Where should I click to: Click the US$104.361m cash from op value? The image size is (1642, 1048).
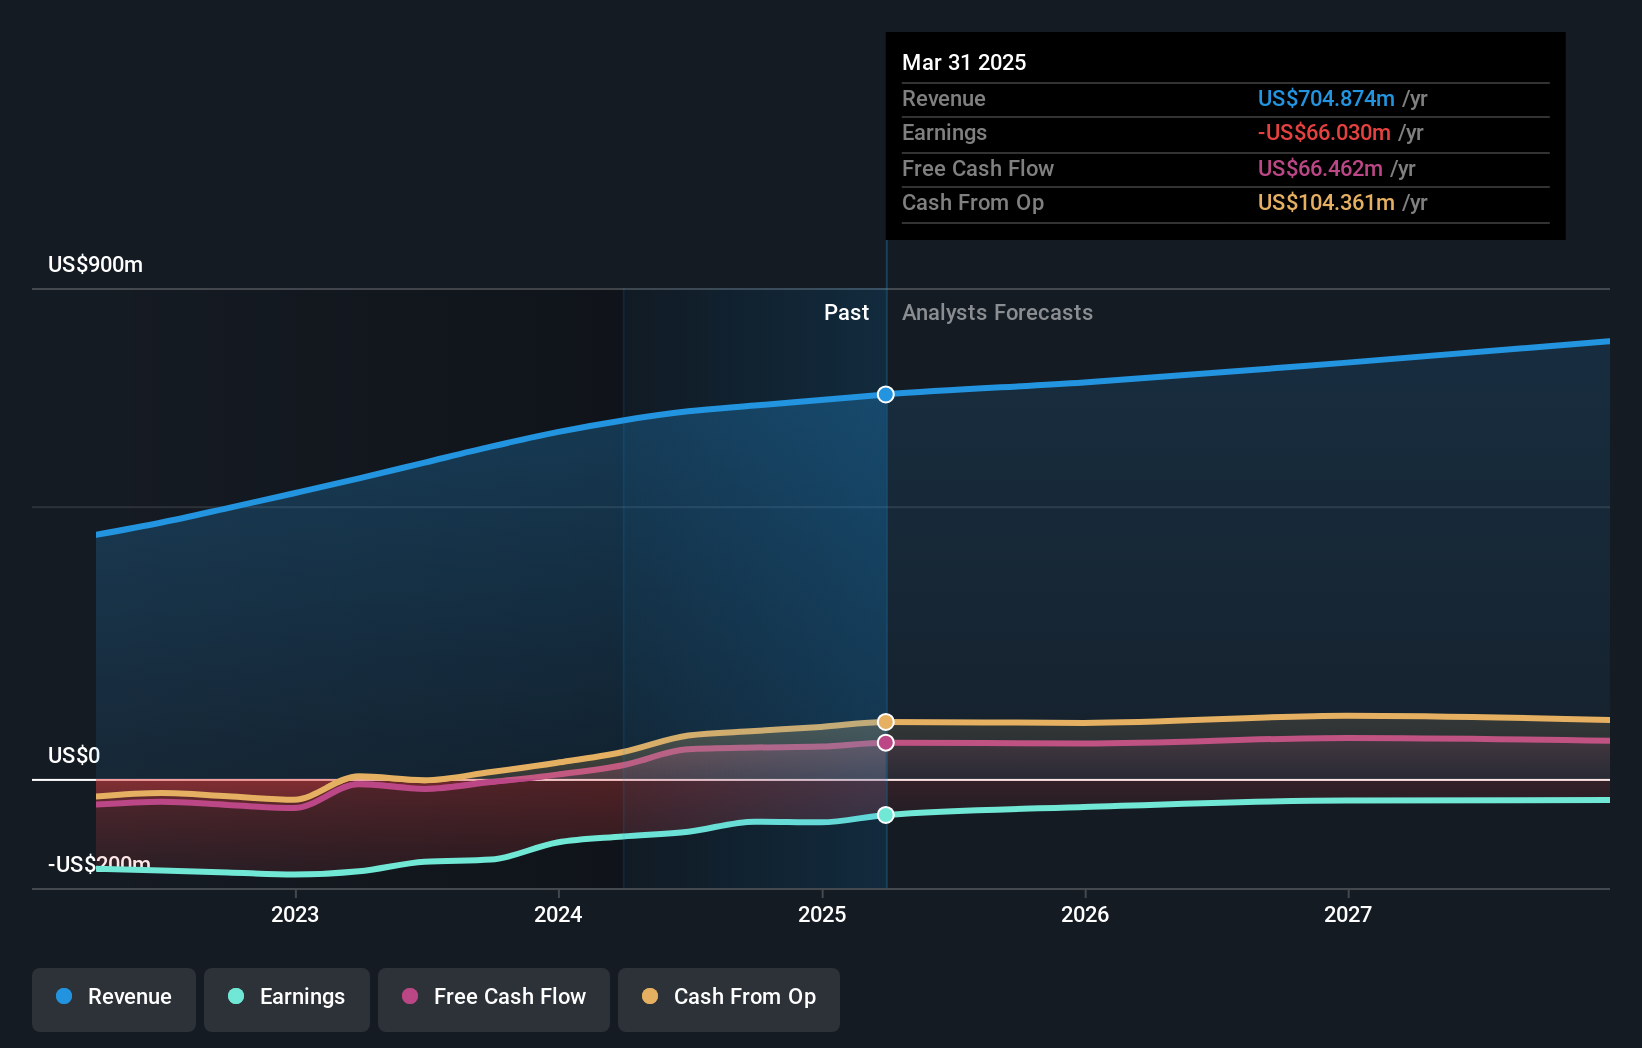(1326, 202)
